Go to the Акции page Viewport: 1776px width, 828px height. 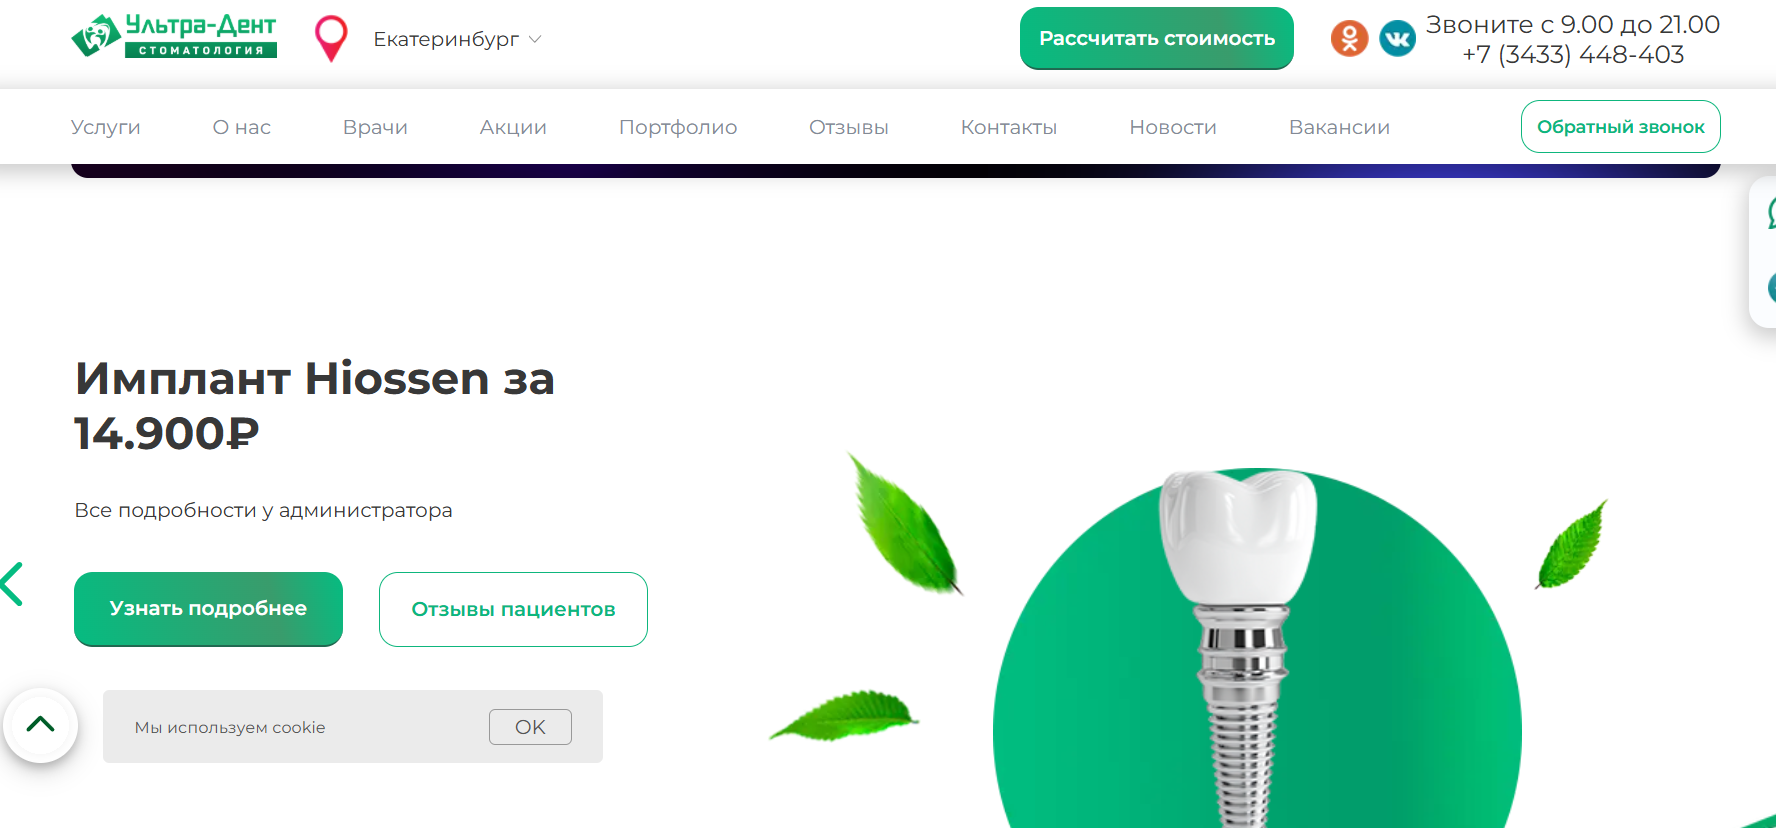(x=513, y=127)
